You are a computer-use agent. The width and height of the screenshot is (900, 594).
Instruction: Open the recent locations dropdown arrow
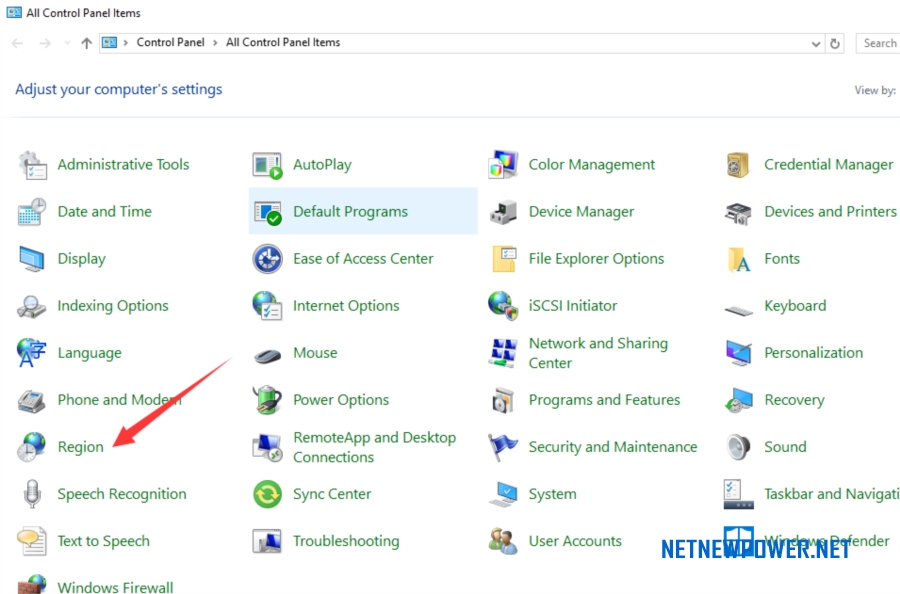click(x=68, y=43)
